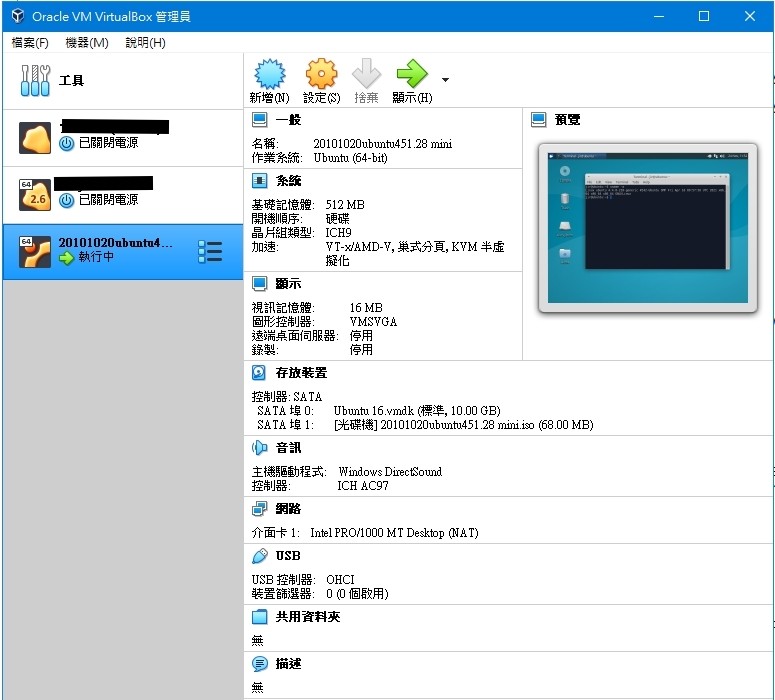Image resolution: width=775 pixels, height=700 pixels.
Task: Minimize the VirtualBox Manager window
Action: point(659,16)
